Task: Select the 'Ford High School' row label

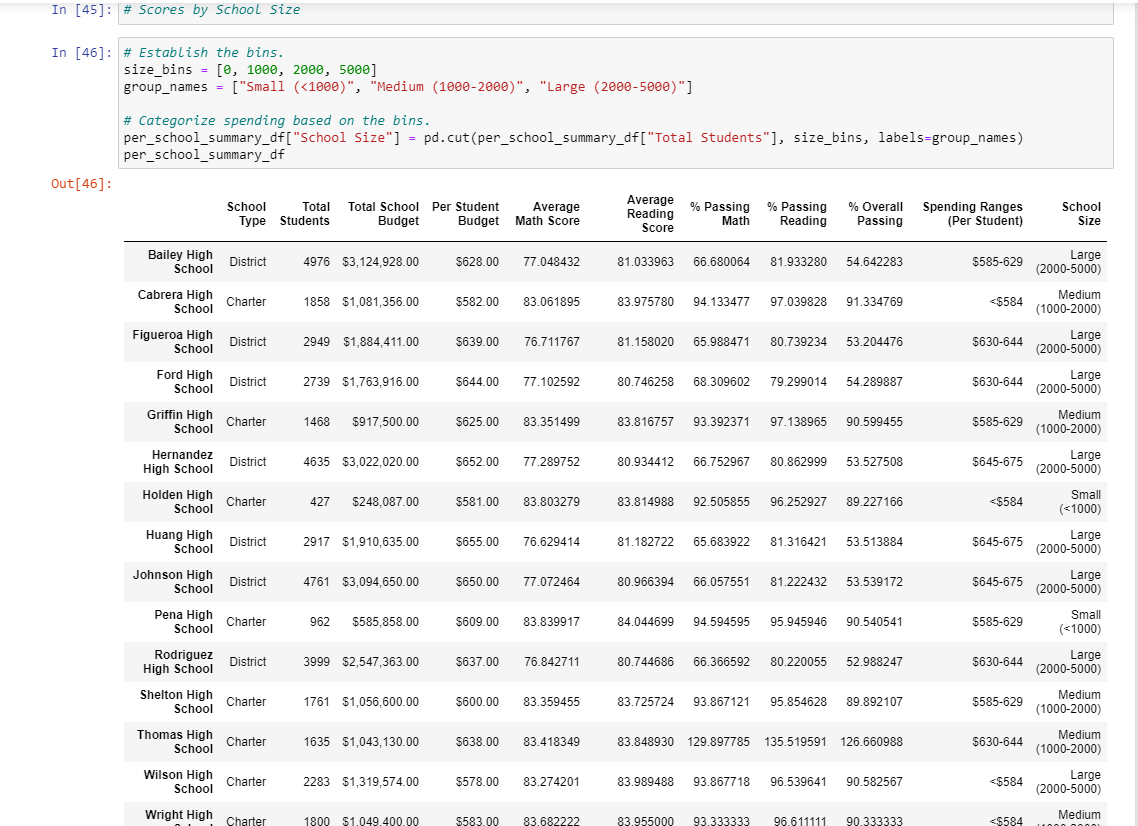Action: point(184,382)
